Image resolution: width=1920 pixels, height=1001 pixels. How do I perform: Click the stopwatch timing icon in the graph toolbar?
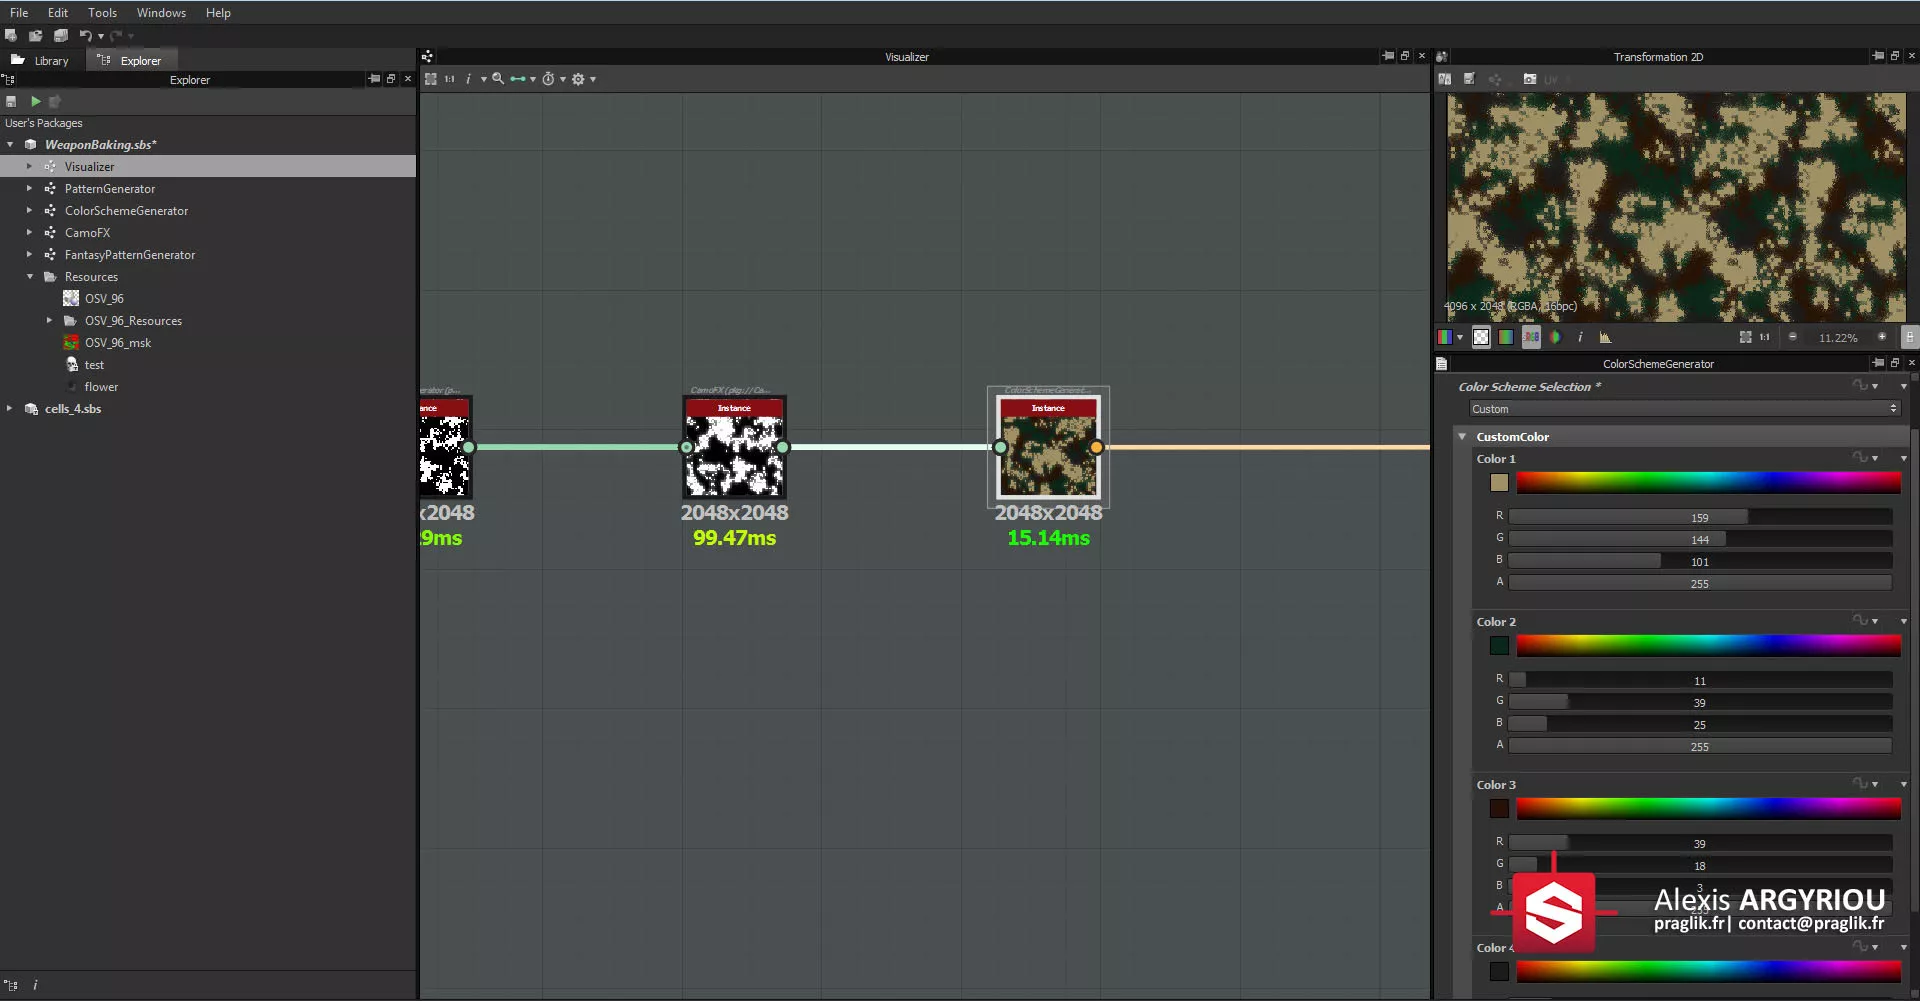(x=548, y=79)
